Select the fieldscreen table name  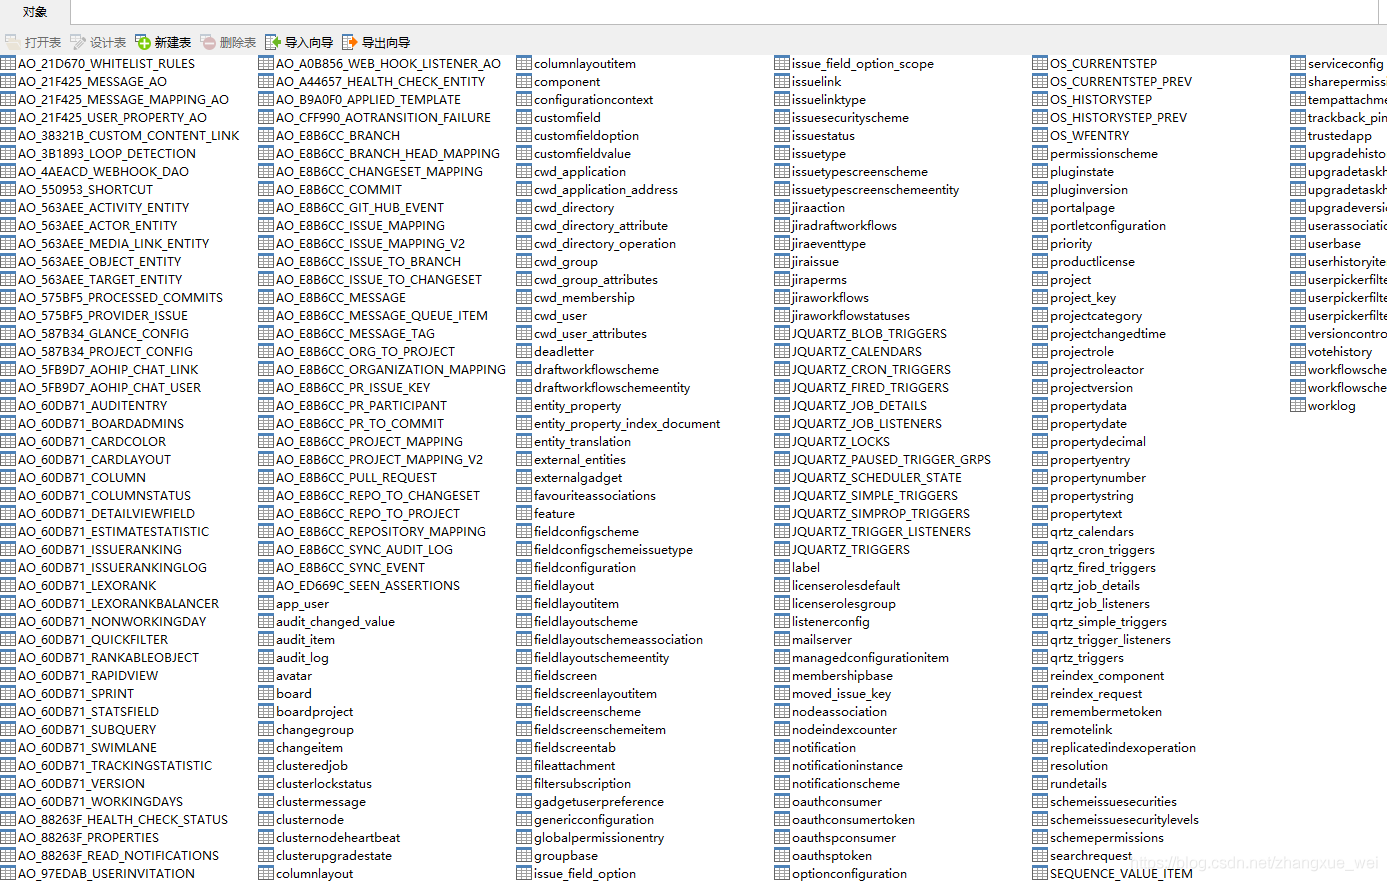point(565,675)
